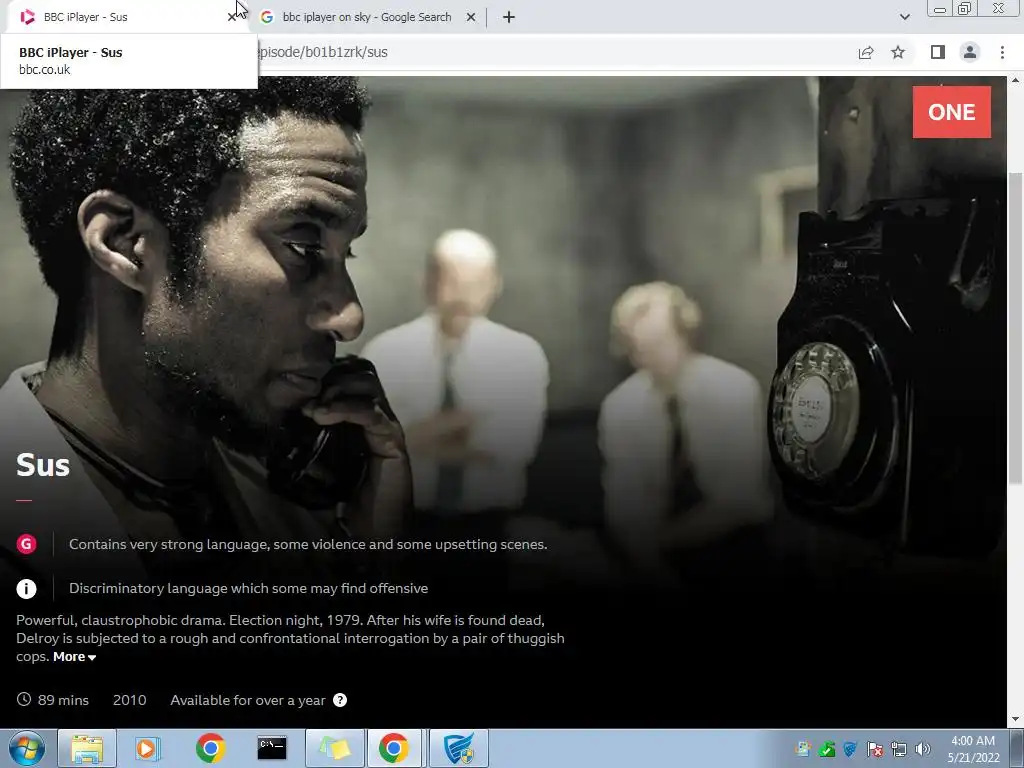Open the blue shield taskbar application

coord(458,748)
